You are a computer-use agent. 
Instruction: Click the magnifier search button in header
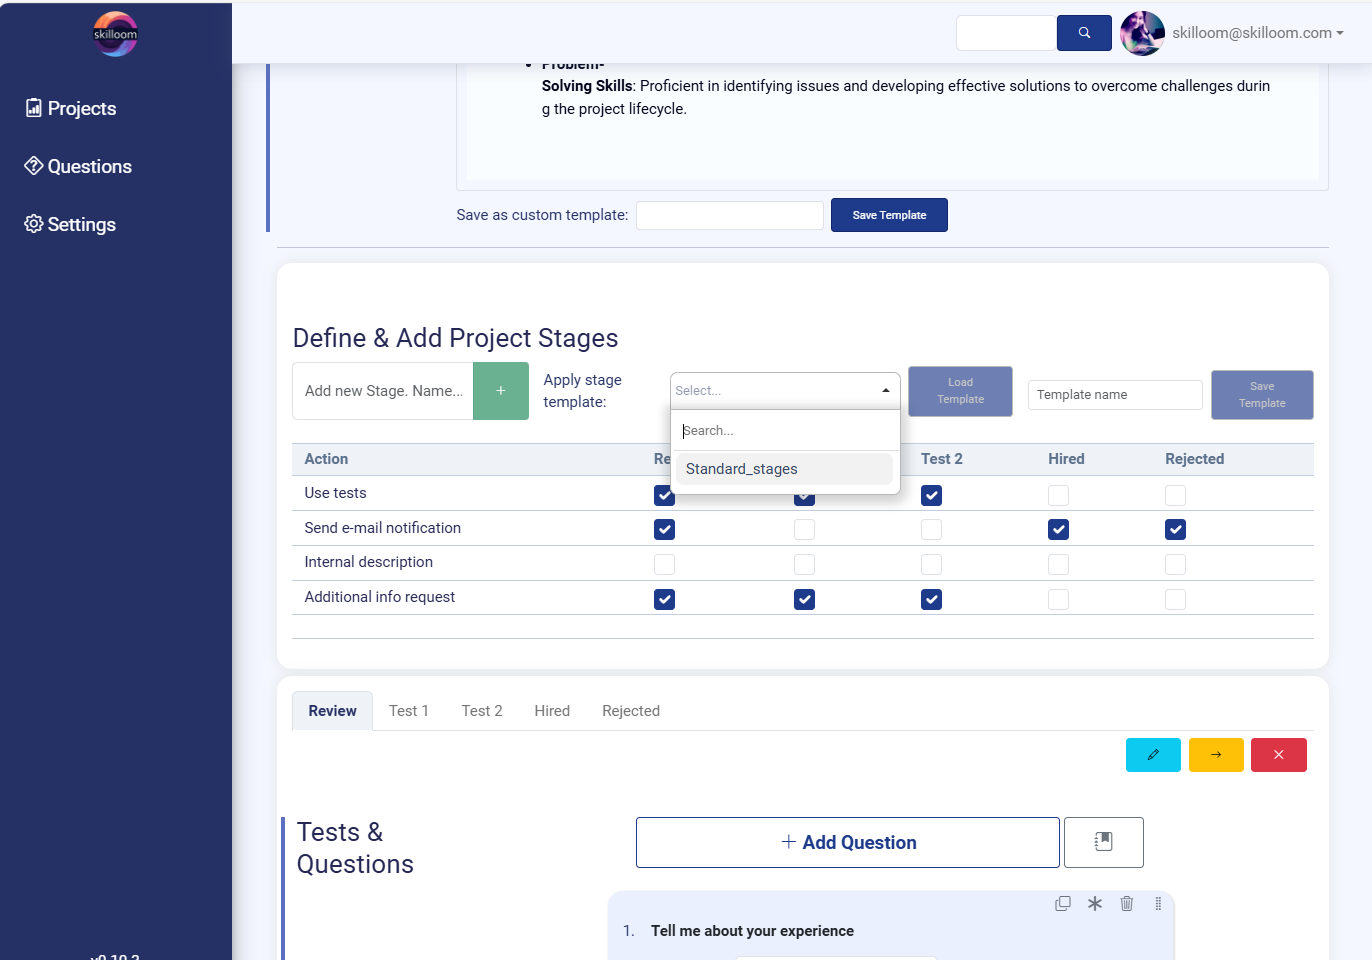[x=1084, y=33]
